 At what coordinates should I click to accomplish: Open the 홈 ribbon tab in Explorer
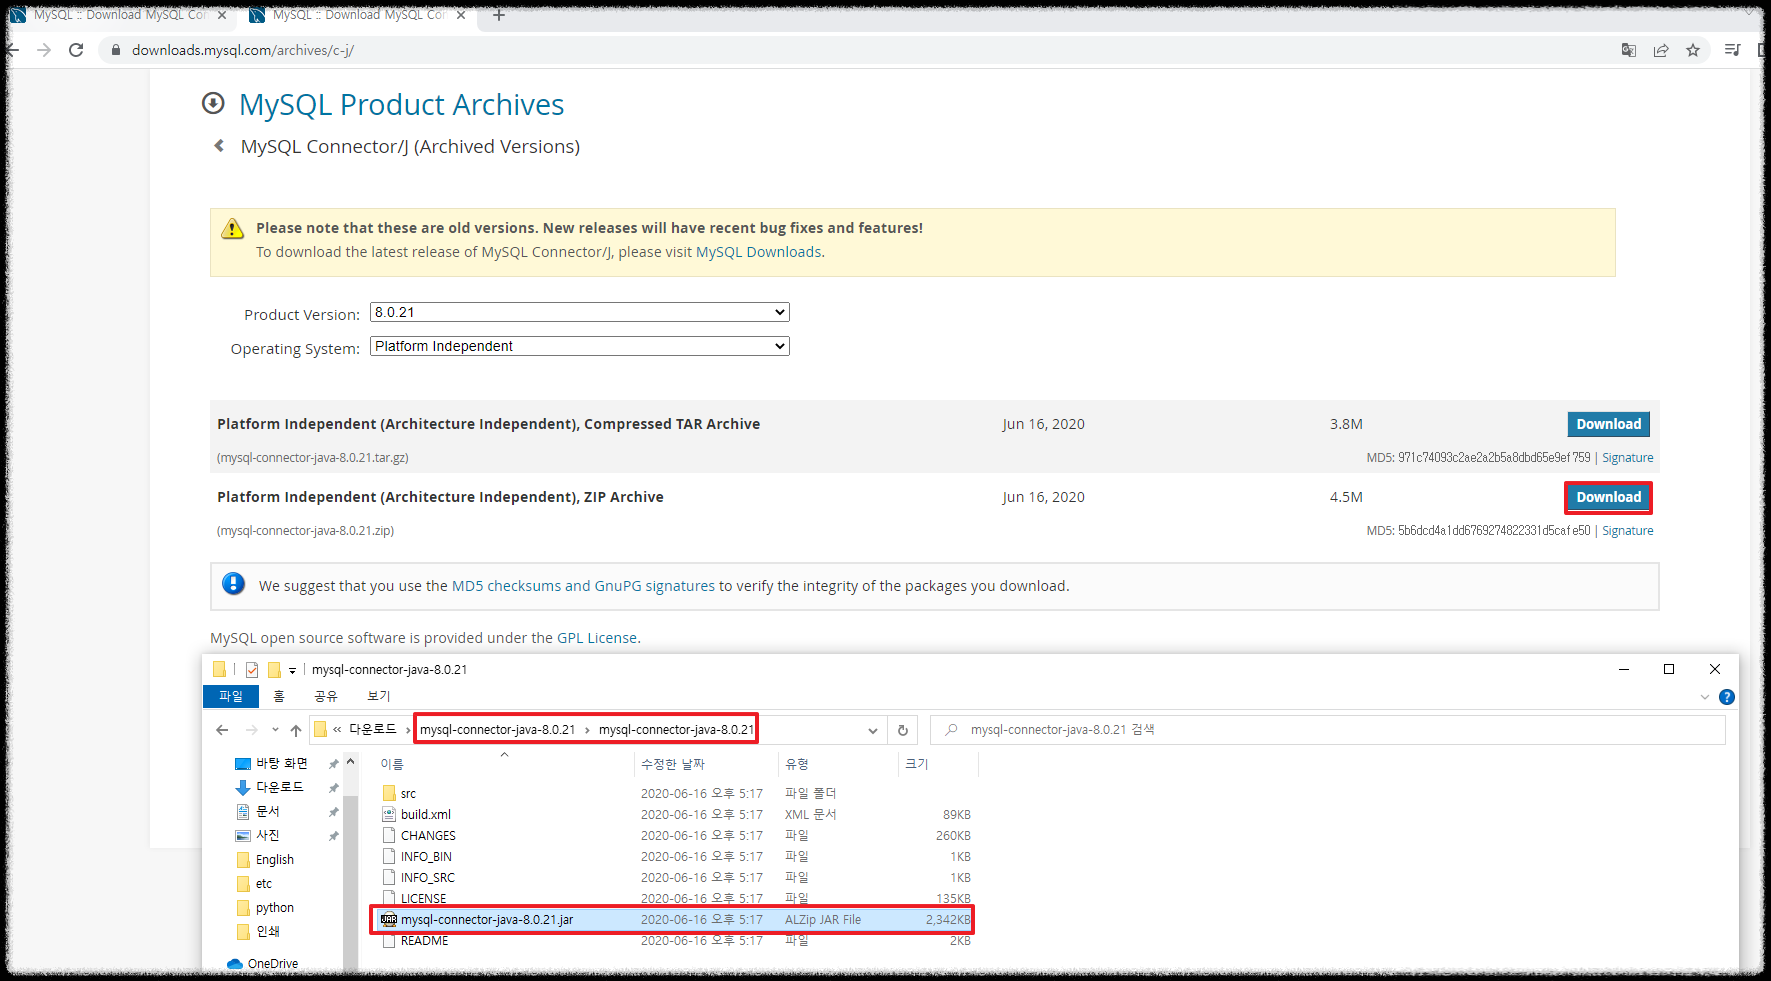click(279, 696)
